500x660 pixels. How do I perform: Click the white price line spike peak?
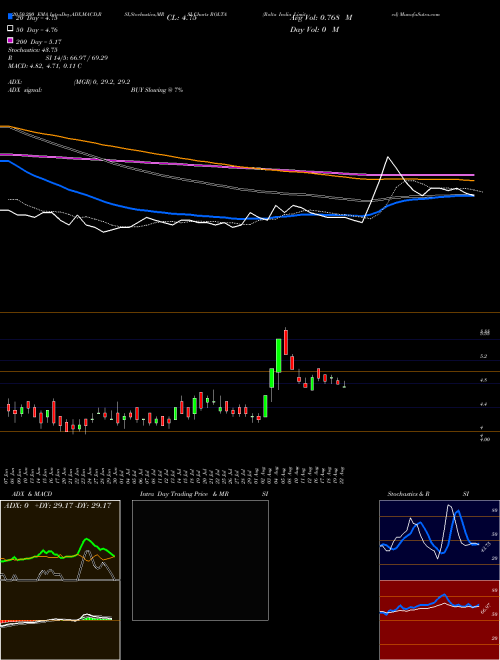388,157
